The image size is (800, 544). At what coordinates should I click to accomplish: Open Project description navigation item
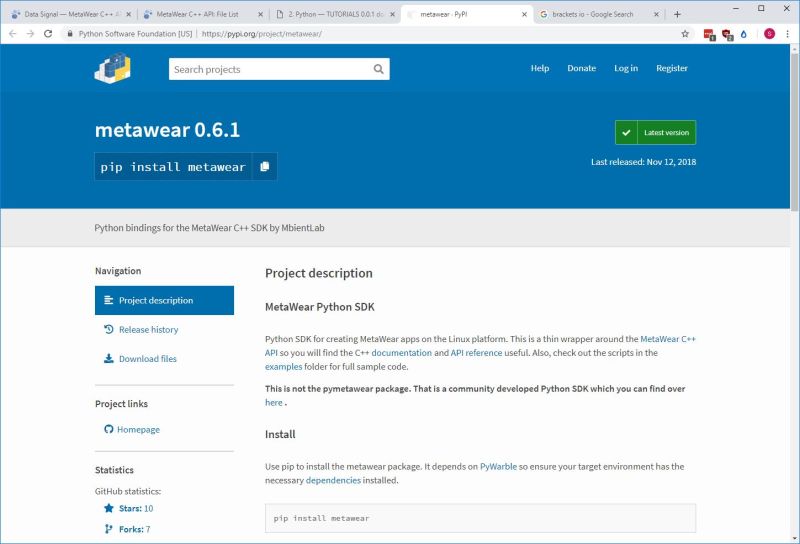(x=164, y=300)
